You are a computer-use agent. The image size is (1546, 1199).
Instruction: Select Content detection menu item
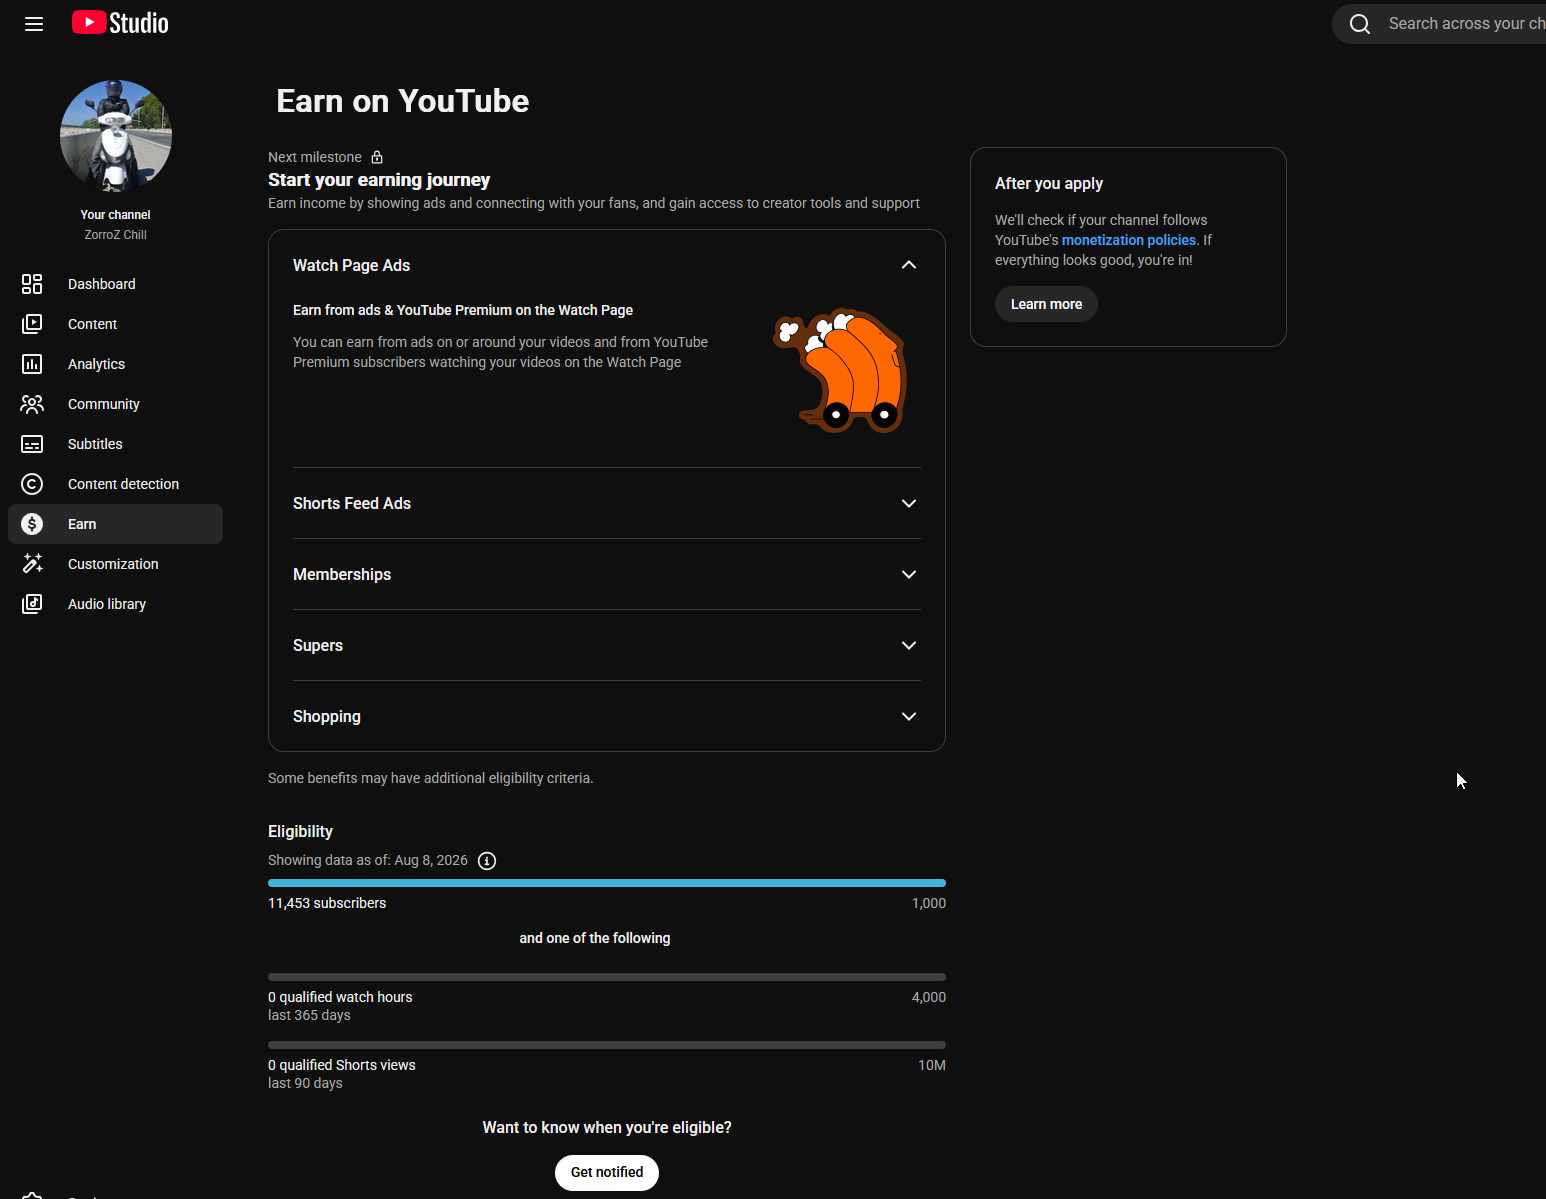click(115, 484)
